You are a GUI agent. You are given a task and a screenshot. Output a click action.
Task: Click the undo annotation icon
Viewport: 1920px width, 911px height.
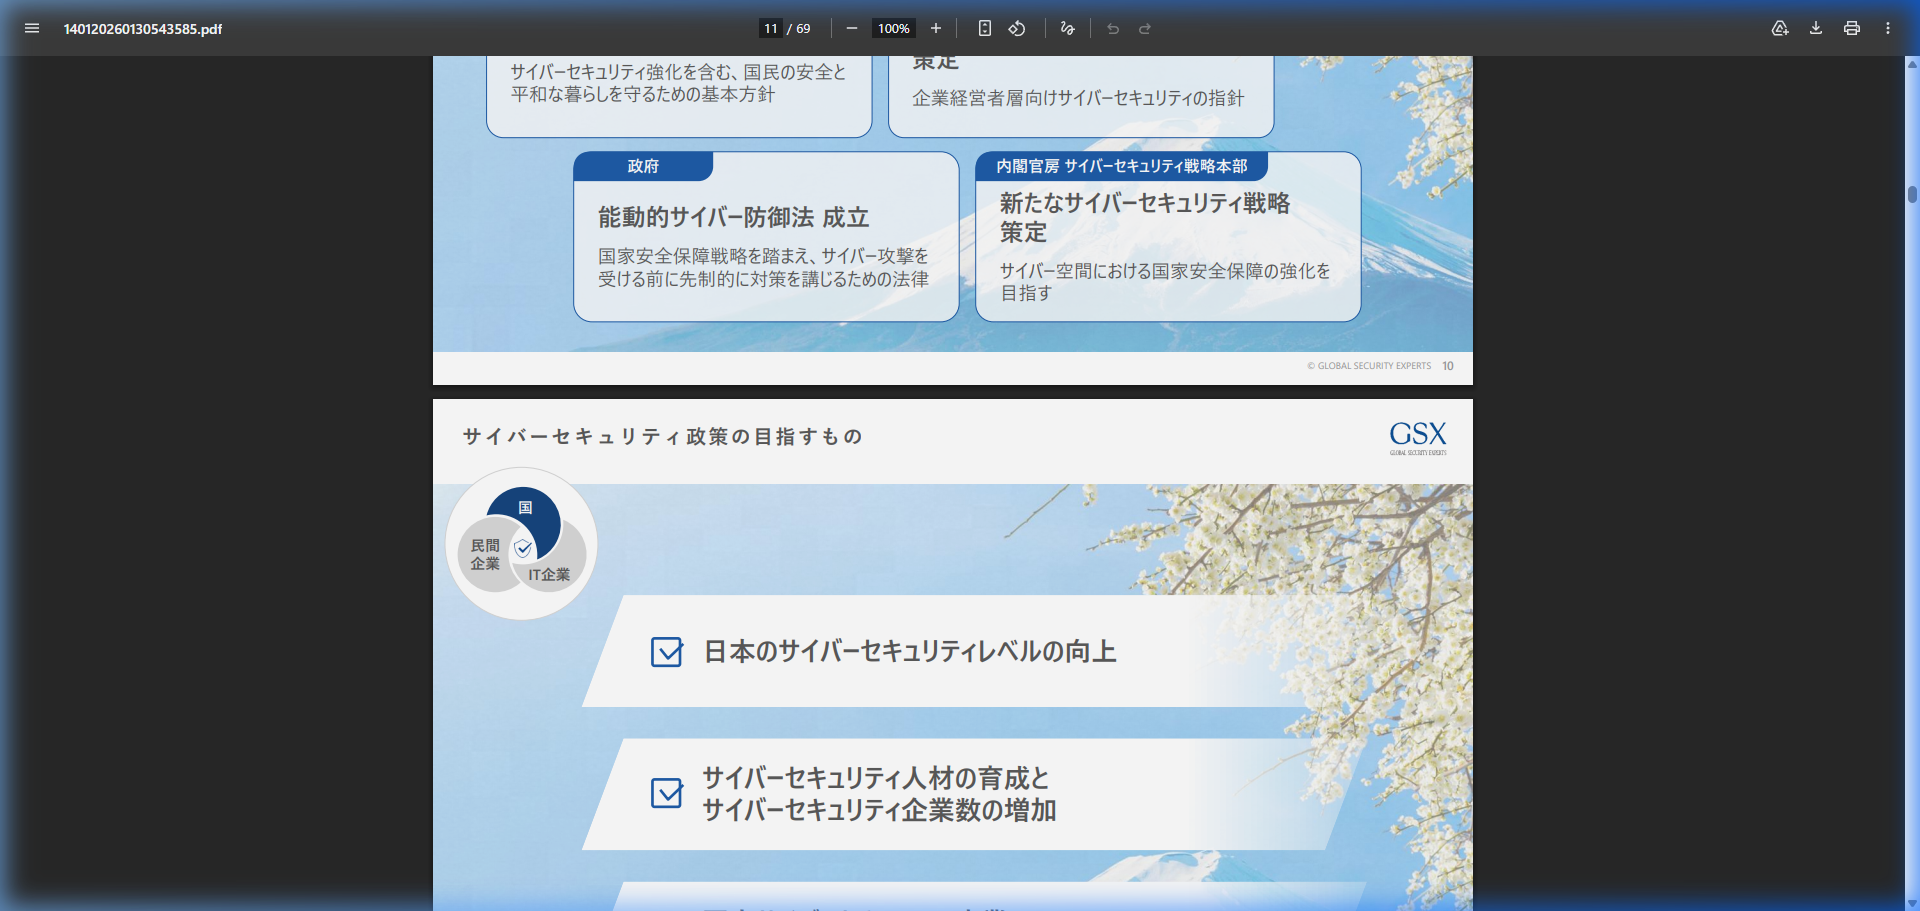click(x=1112, y=29)
